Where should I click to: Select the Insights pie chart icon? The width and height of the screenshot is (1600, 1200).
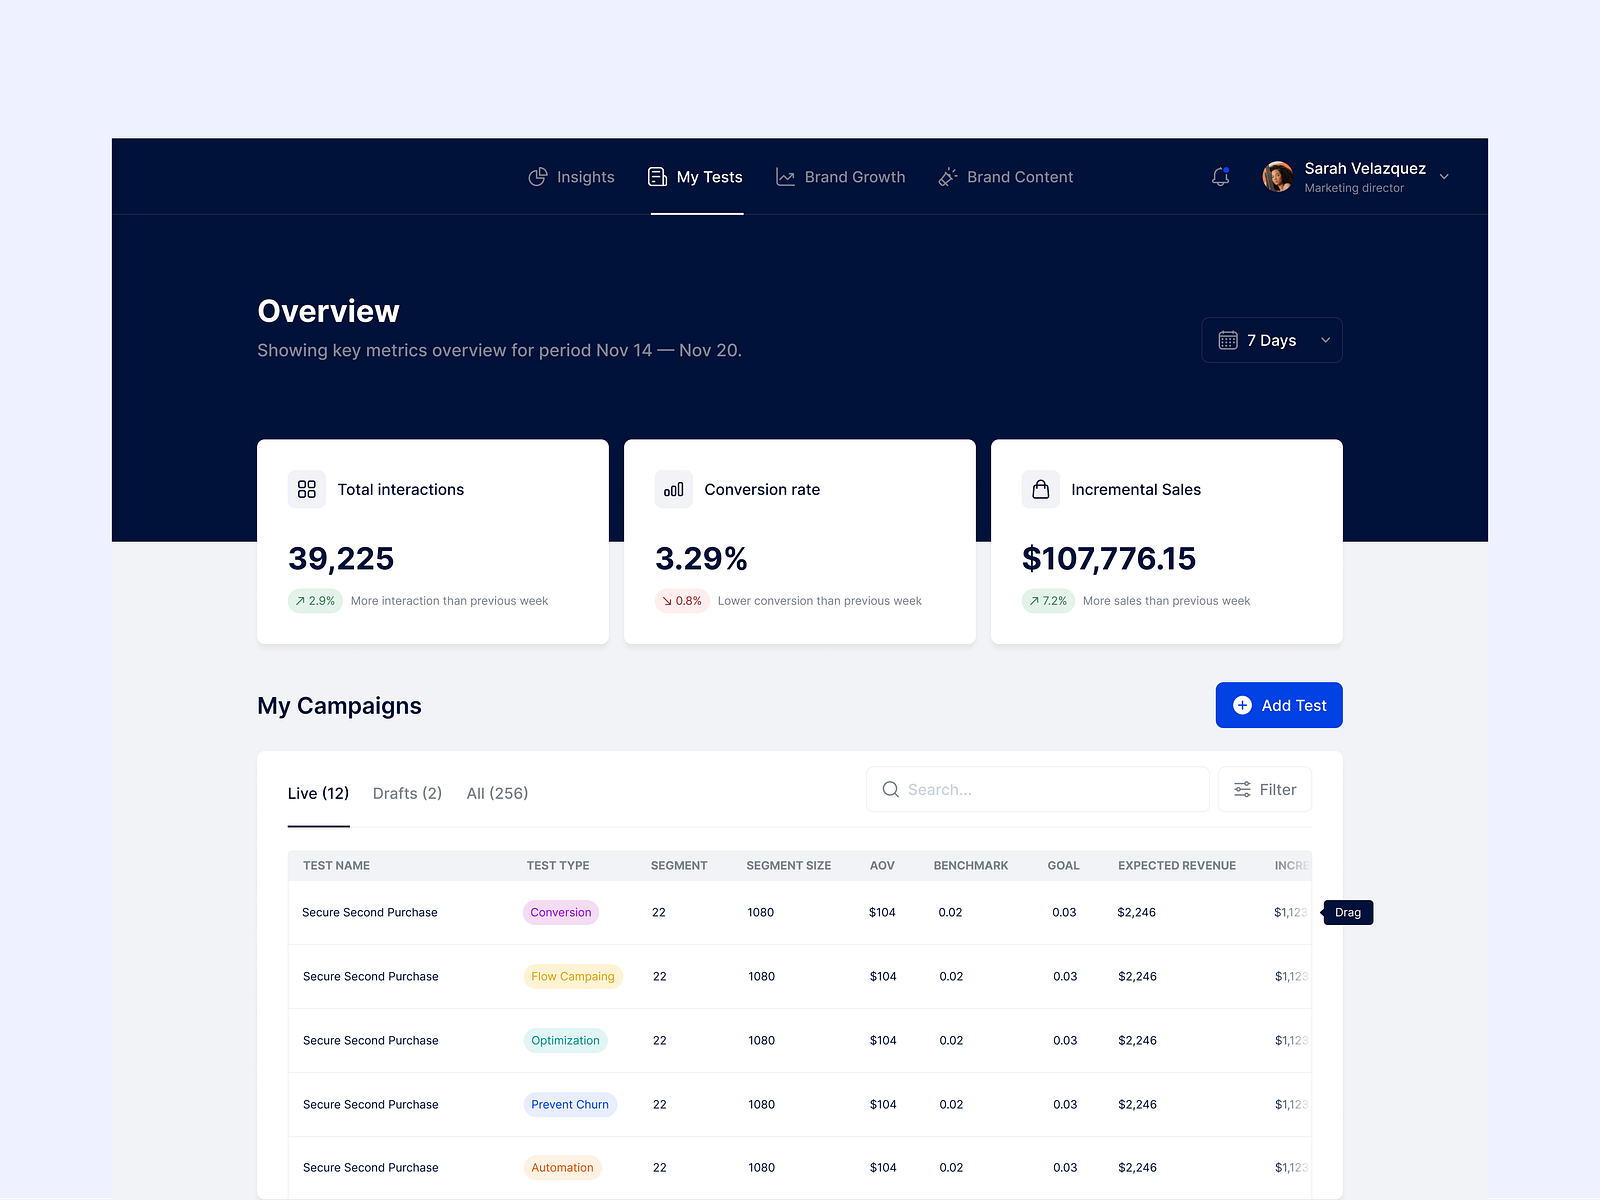538,176
